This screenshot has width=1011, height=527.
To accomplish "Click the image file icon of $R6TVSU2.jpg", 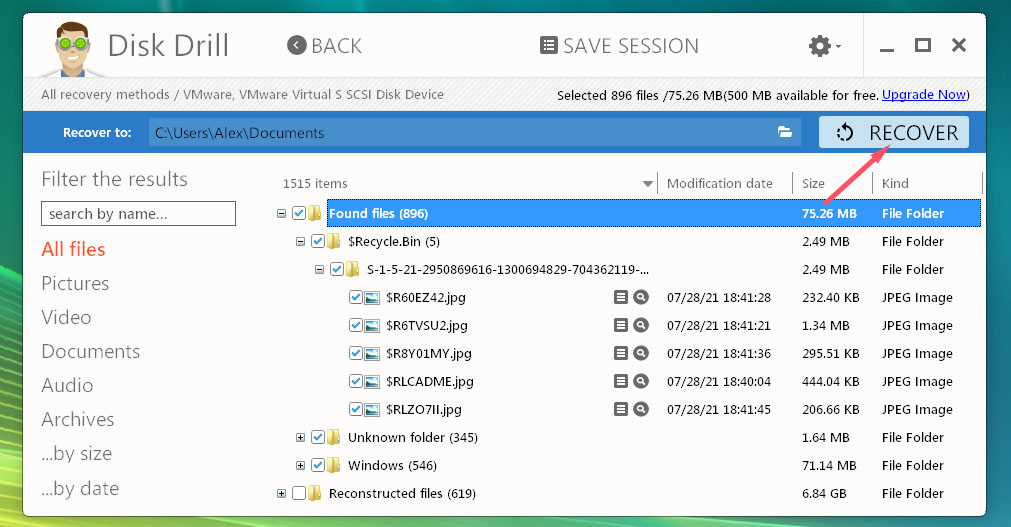I will [x=372, y=325].
